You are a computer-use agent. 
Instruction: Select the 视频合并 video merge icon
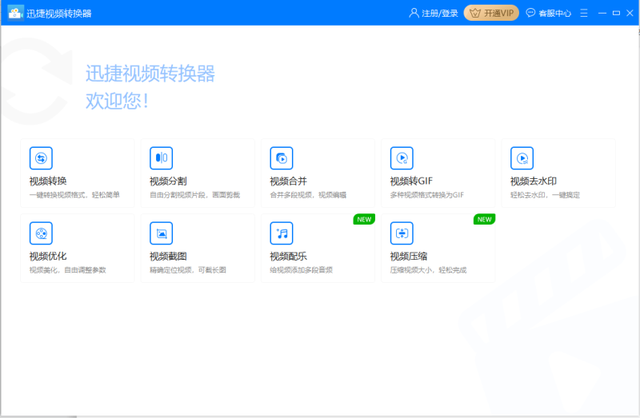tap(281, 158)
